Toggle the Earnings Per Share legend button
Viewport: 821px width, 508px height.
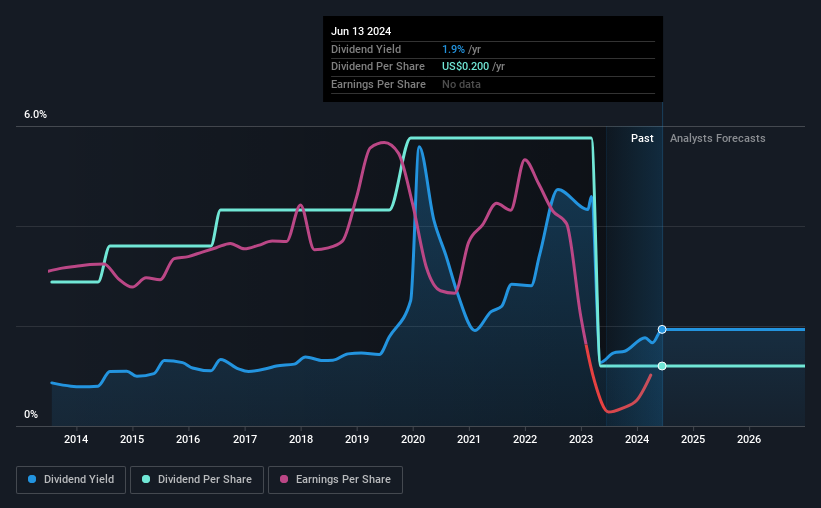pyautogui.click(x=335, y=480)
